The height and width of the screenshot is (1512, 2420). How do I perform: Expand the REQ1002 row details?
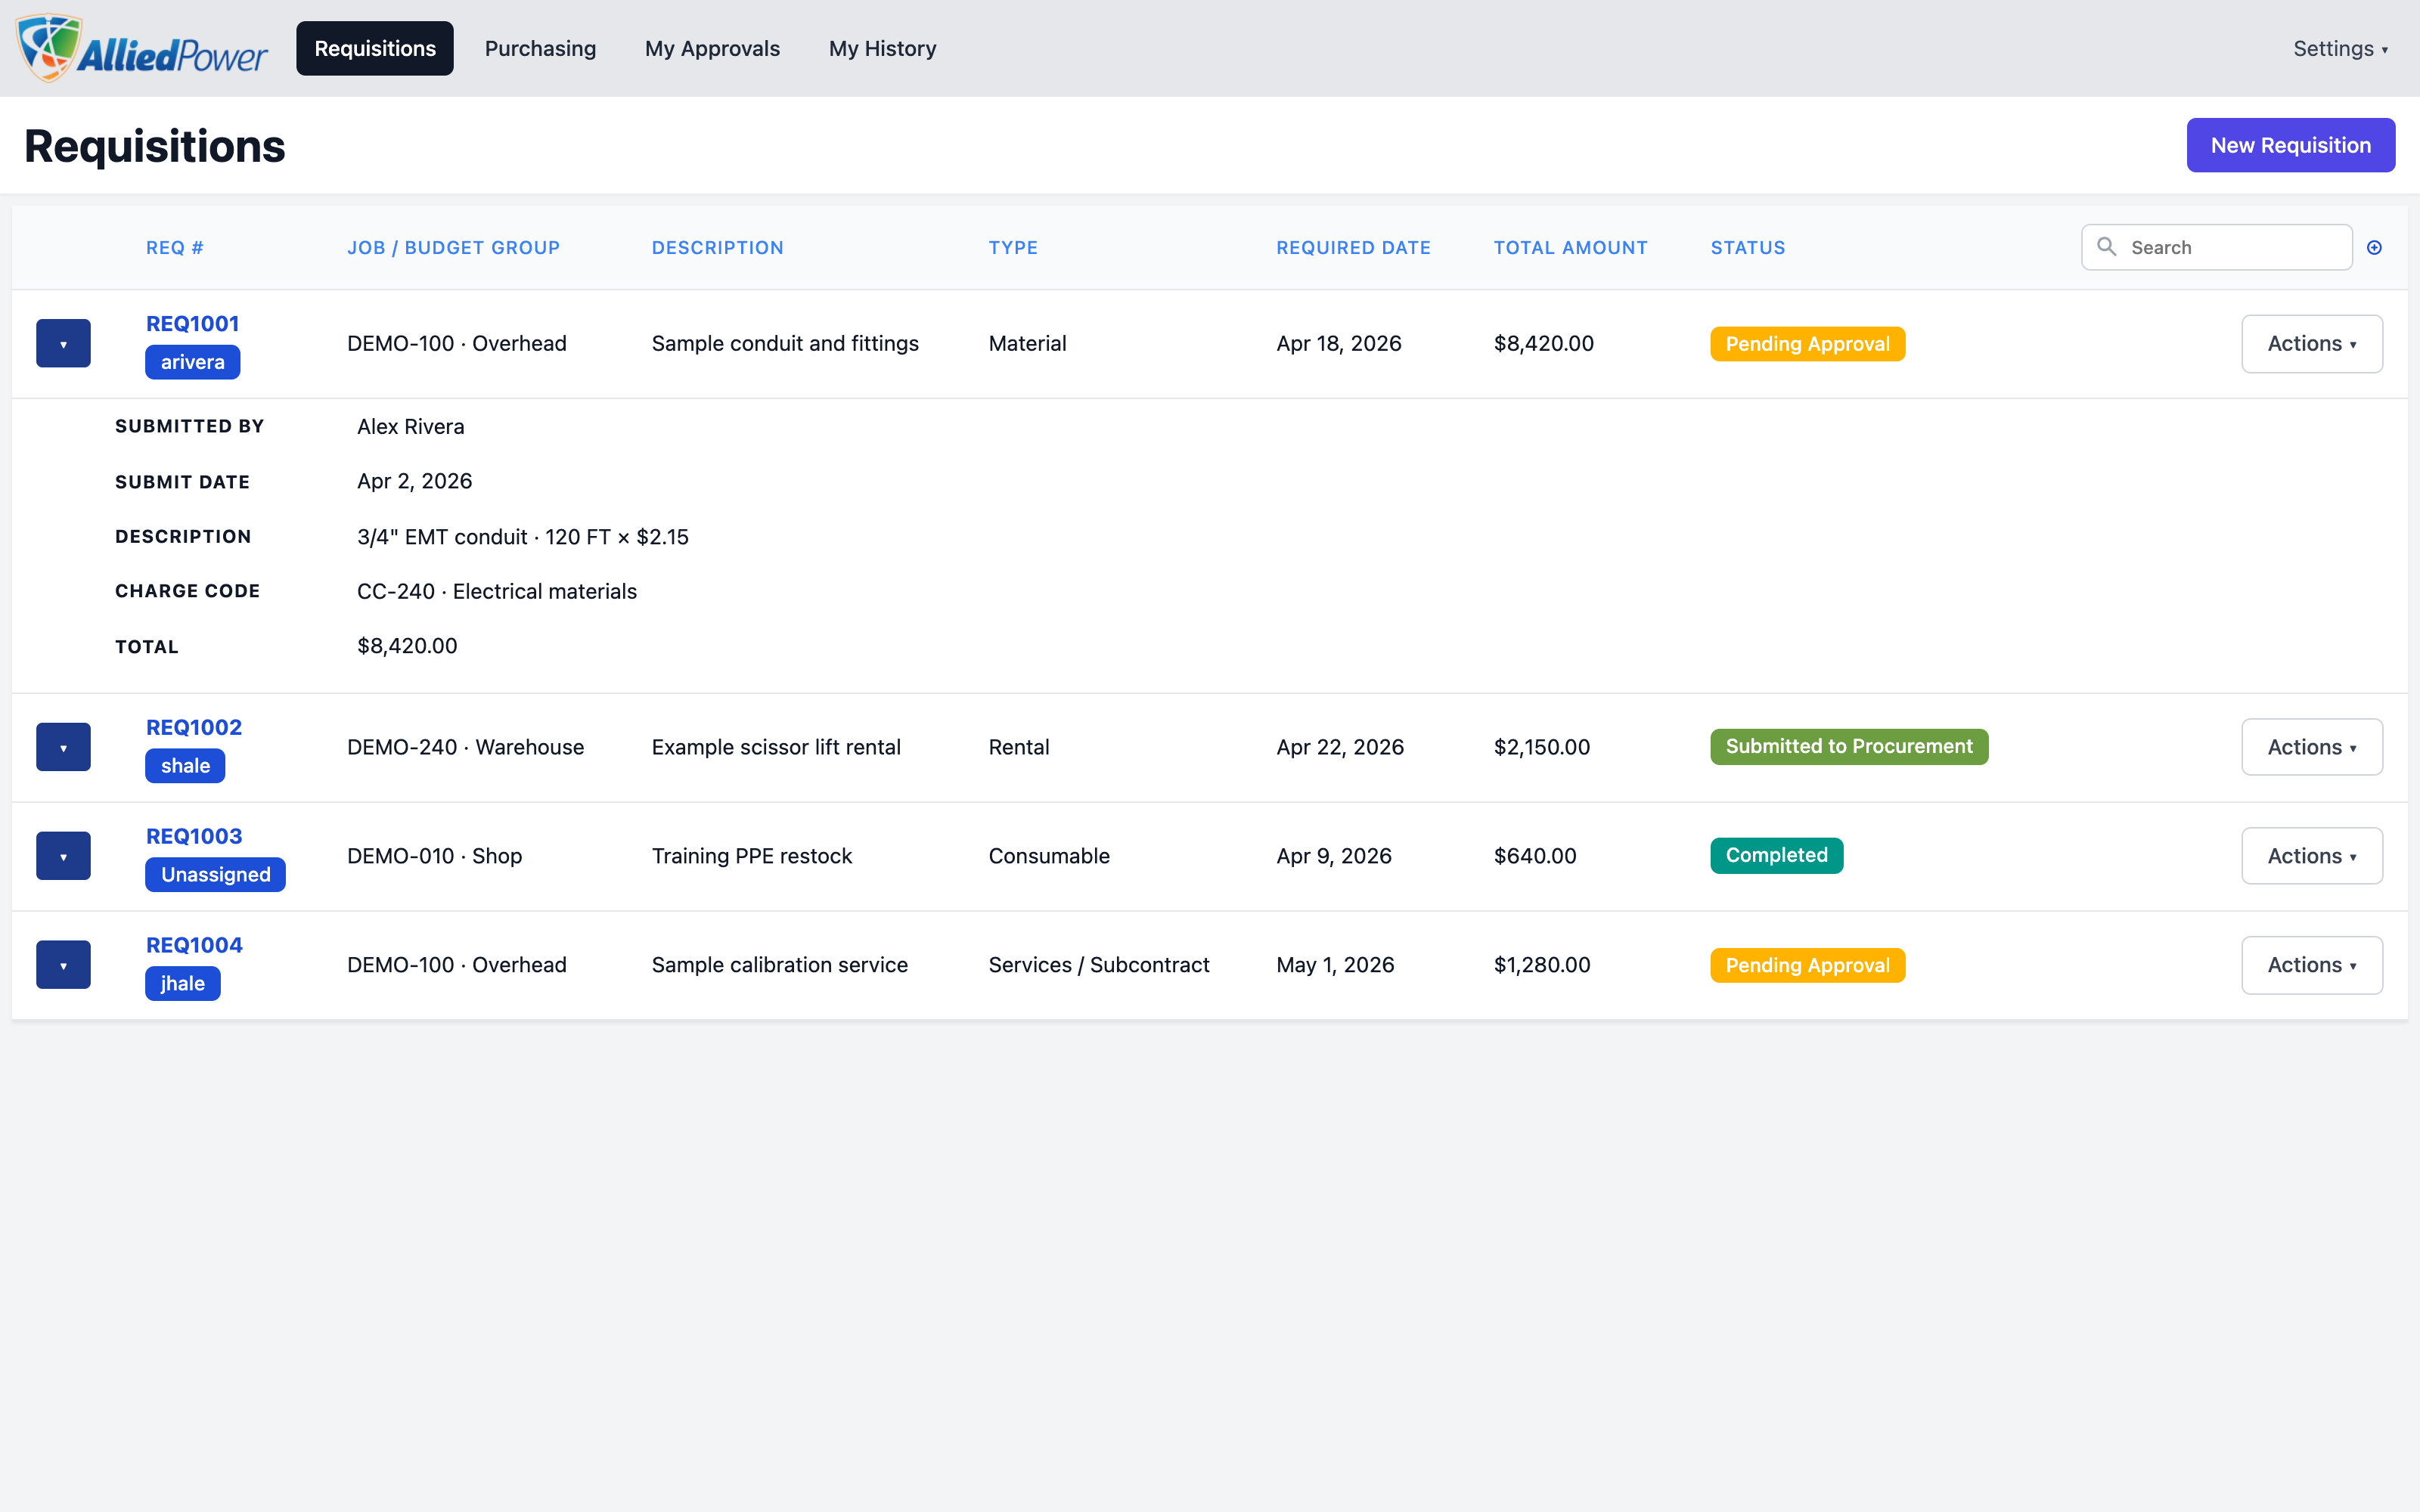point(63,747)
